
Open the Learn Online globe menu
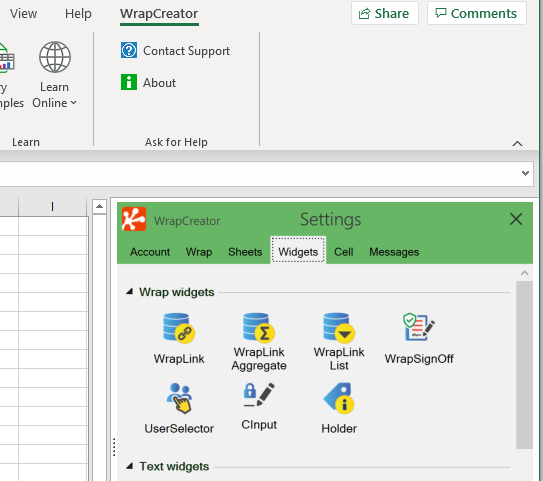(x=54, y=75)
